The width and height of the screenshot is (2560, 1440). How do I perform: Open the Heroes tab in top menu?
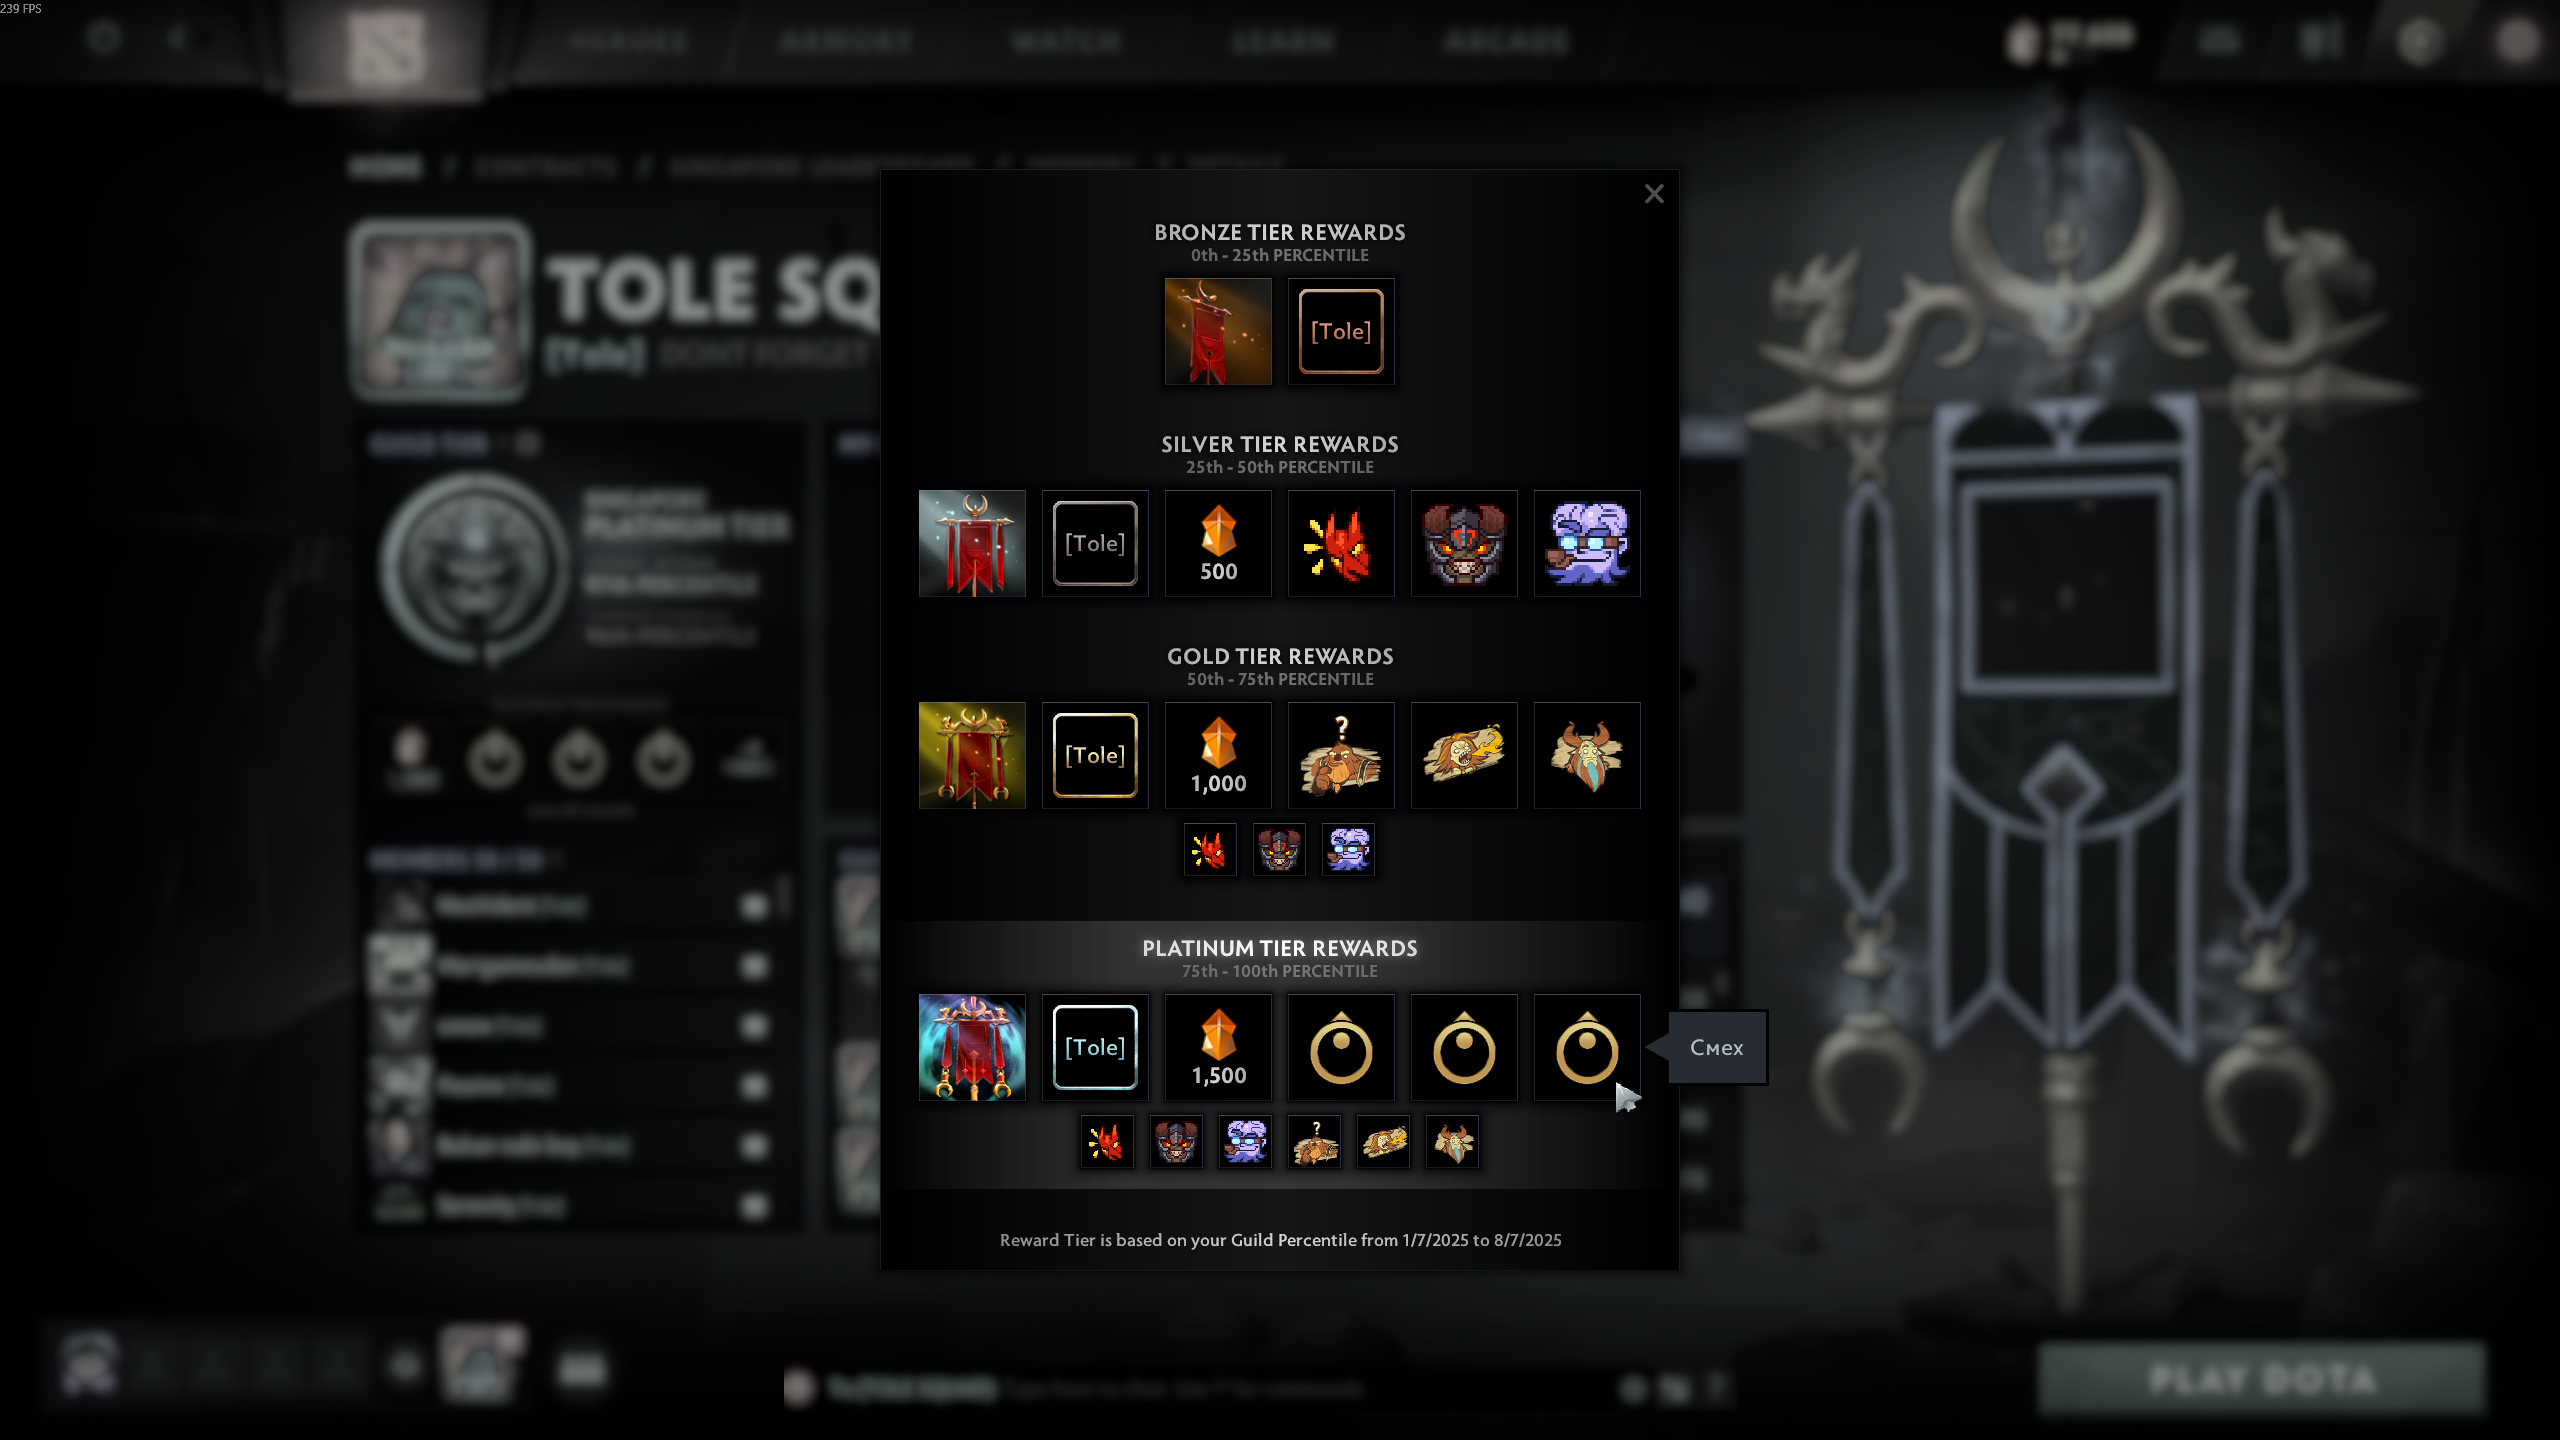pos(629,41)
